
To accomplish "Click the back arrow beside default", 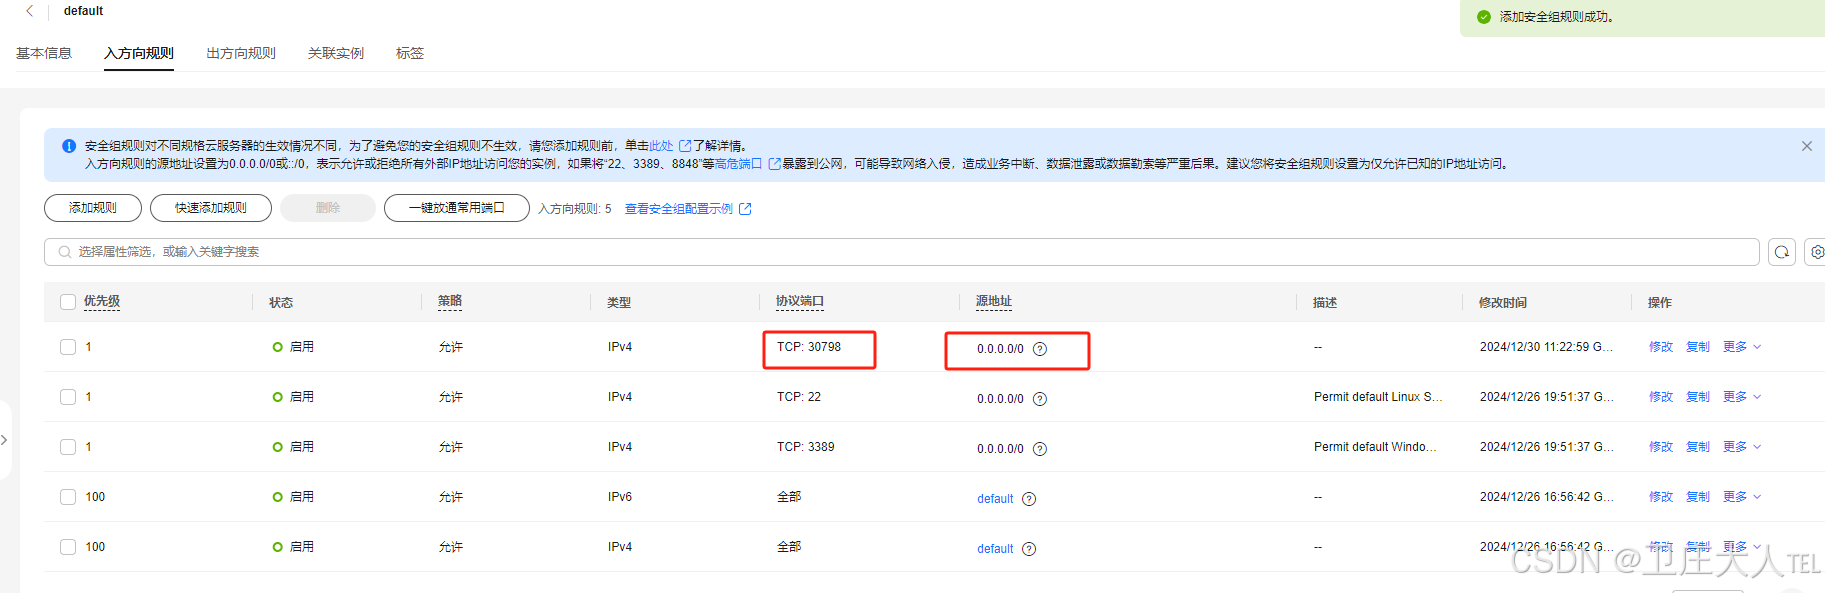I will tap(29, 11).
